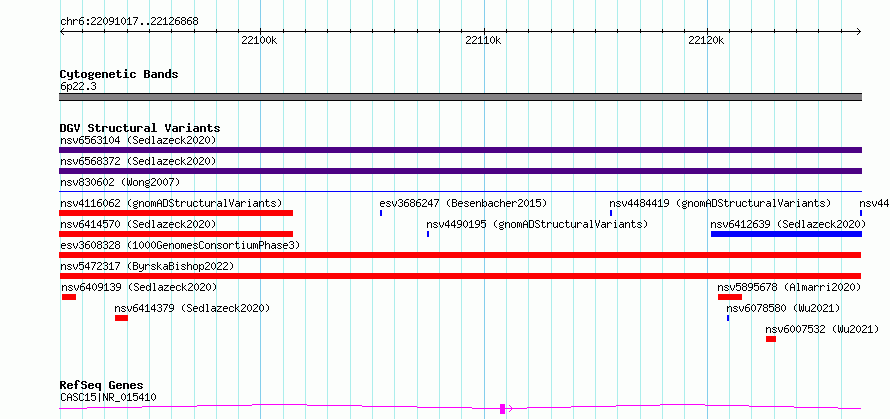Select the red block under nsv5895678
Viewport: 890px width, 419px height.
(x=730, y=297)
